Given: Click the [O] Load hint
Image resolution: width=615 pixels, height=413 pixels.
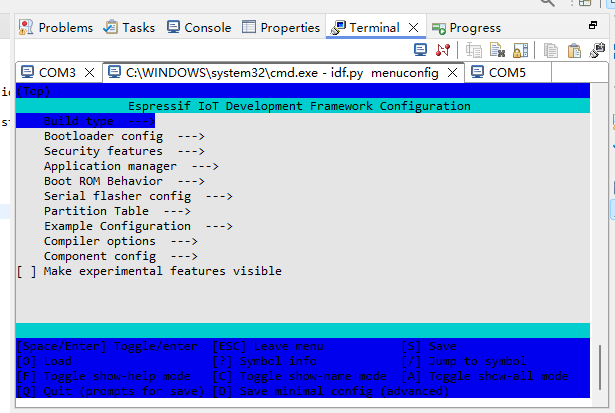Looking at the screenshot, I should (x=44, y=361).
